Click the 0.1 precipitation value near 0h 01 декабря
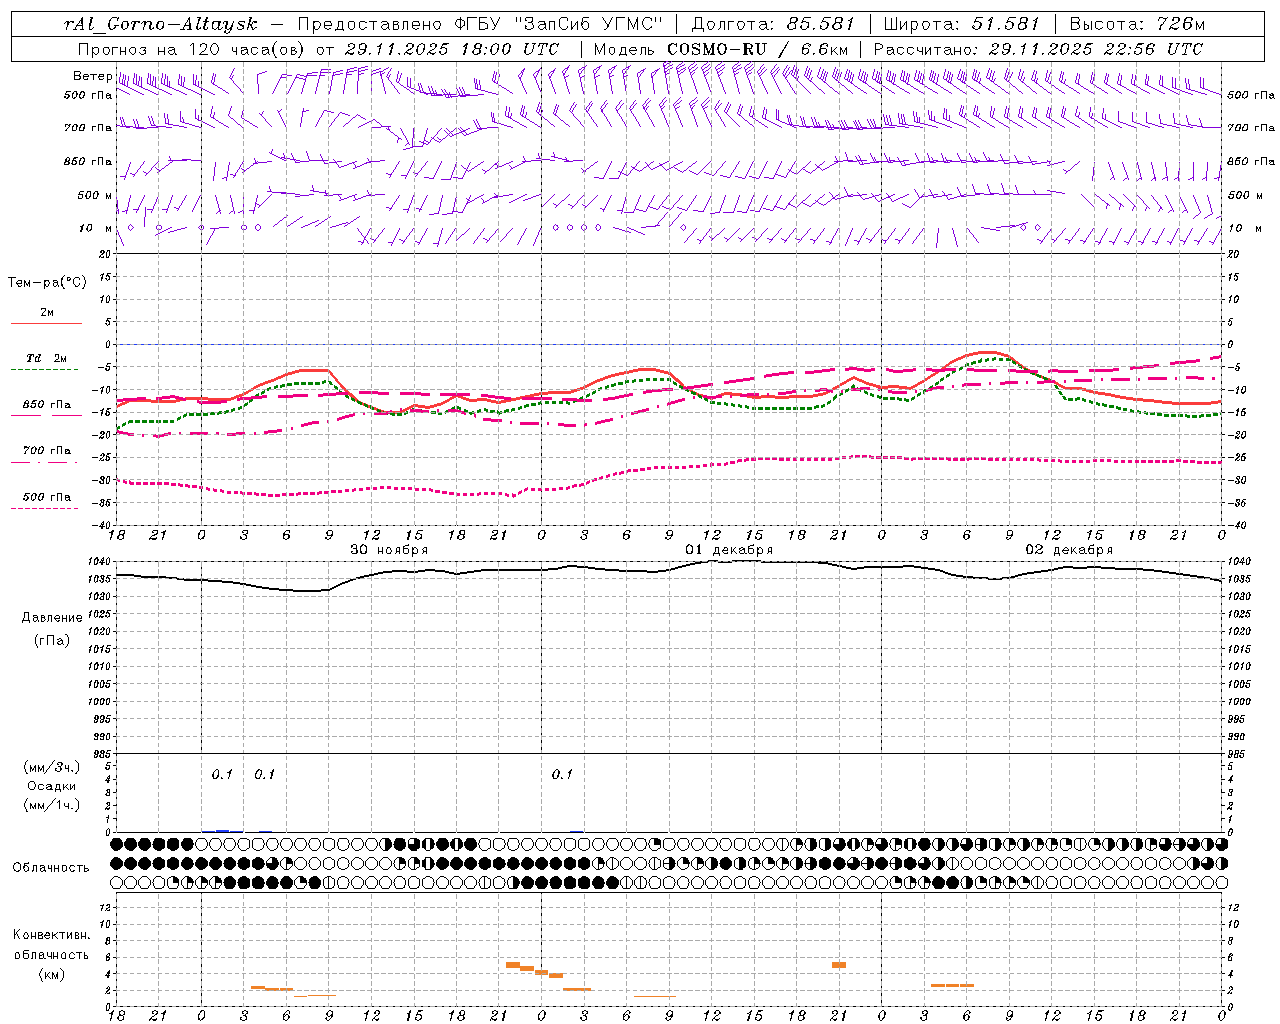This screenshot has width=1280, height=1024. (x=562, y=774)
